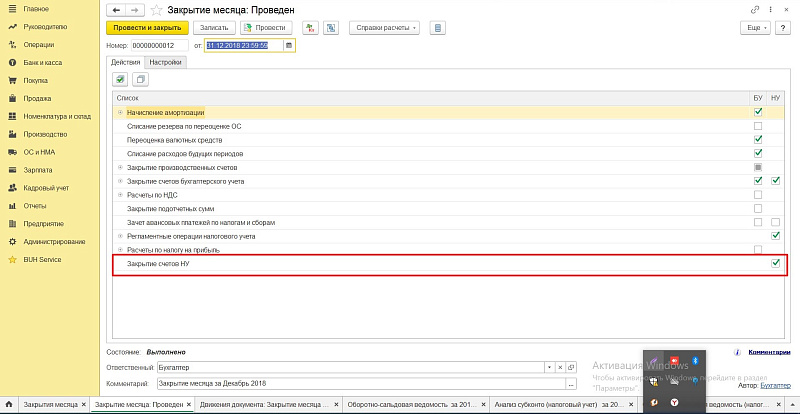Screen dimensions: 800x414
Task: Open the Комментарии link
Action: click(x=768, y=352)
